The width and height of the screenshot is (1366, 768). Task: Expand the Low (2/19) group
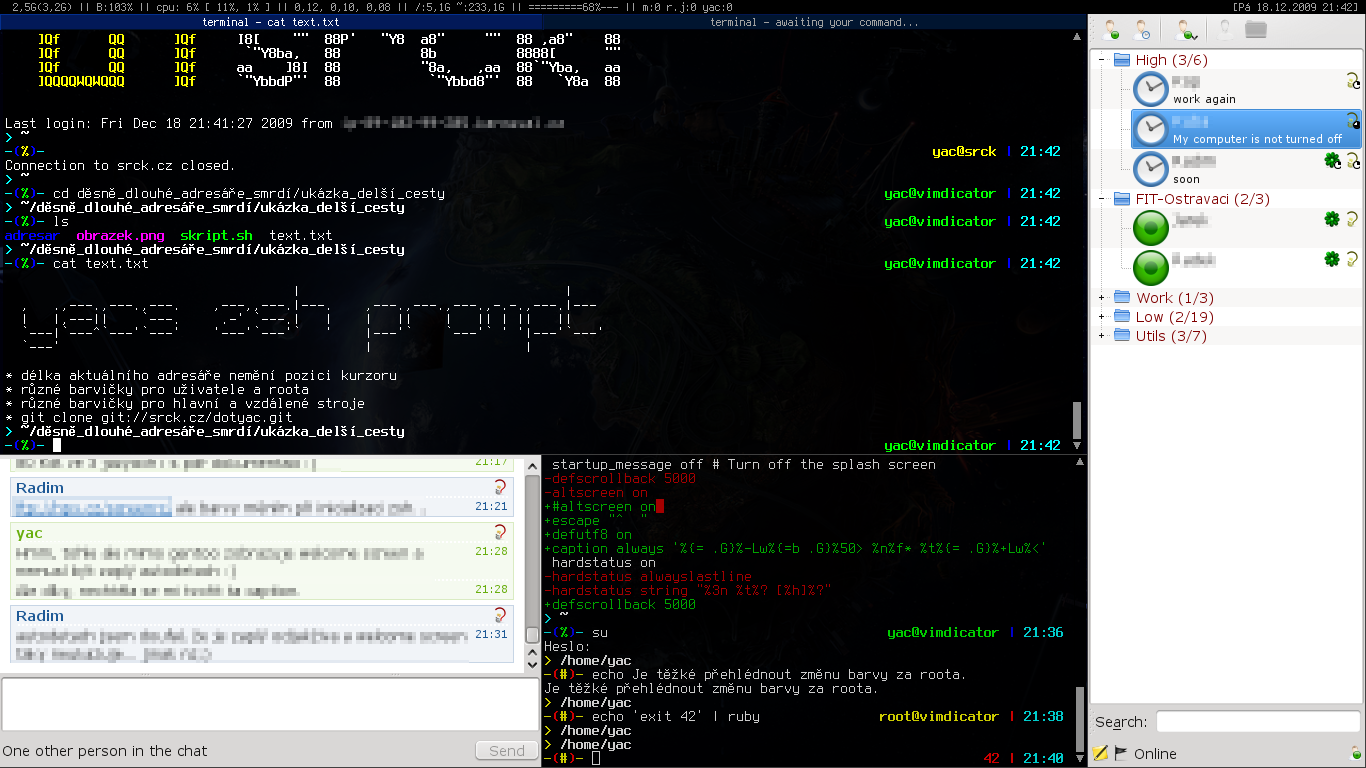(x=1102, y=317)
